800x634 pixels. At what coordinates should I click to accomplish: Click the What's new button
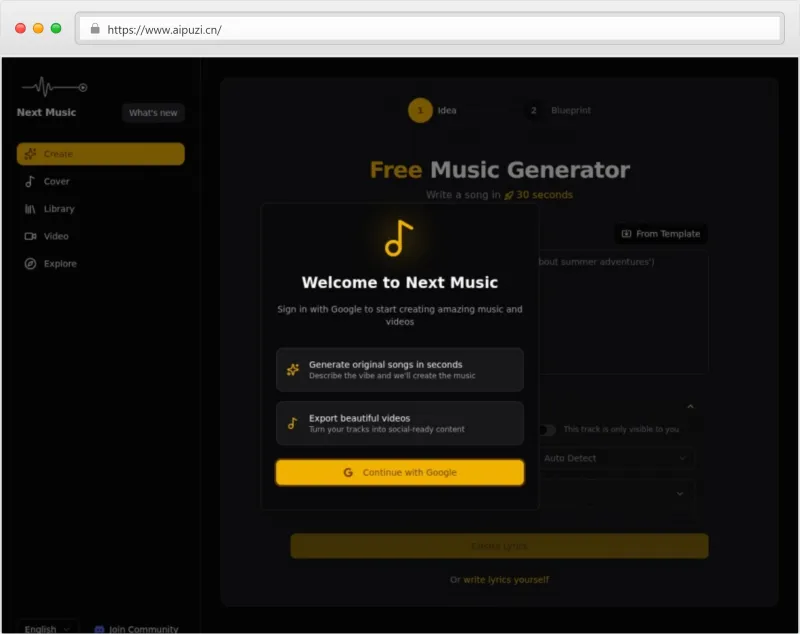pyautogui.click(x=152, y=113)
